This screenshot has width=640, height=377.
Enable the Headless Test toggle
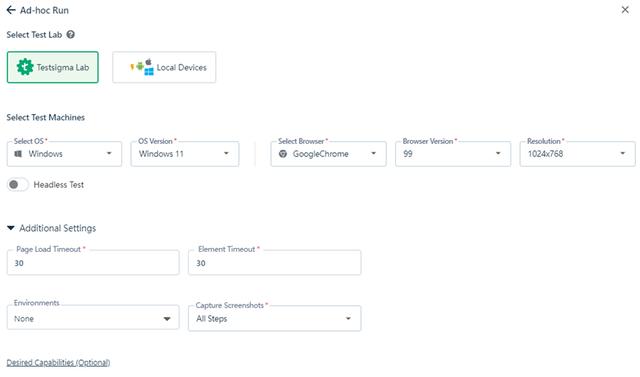[x=18, y=184]
